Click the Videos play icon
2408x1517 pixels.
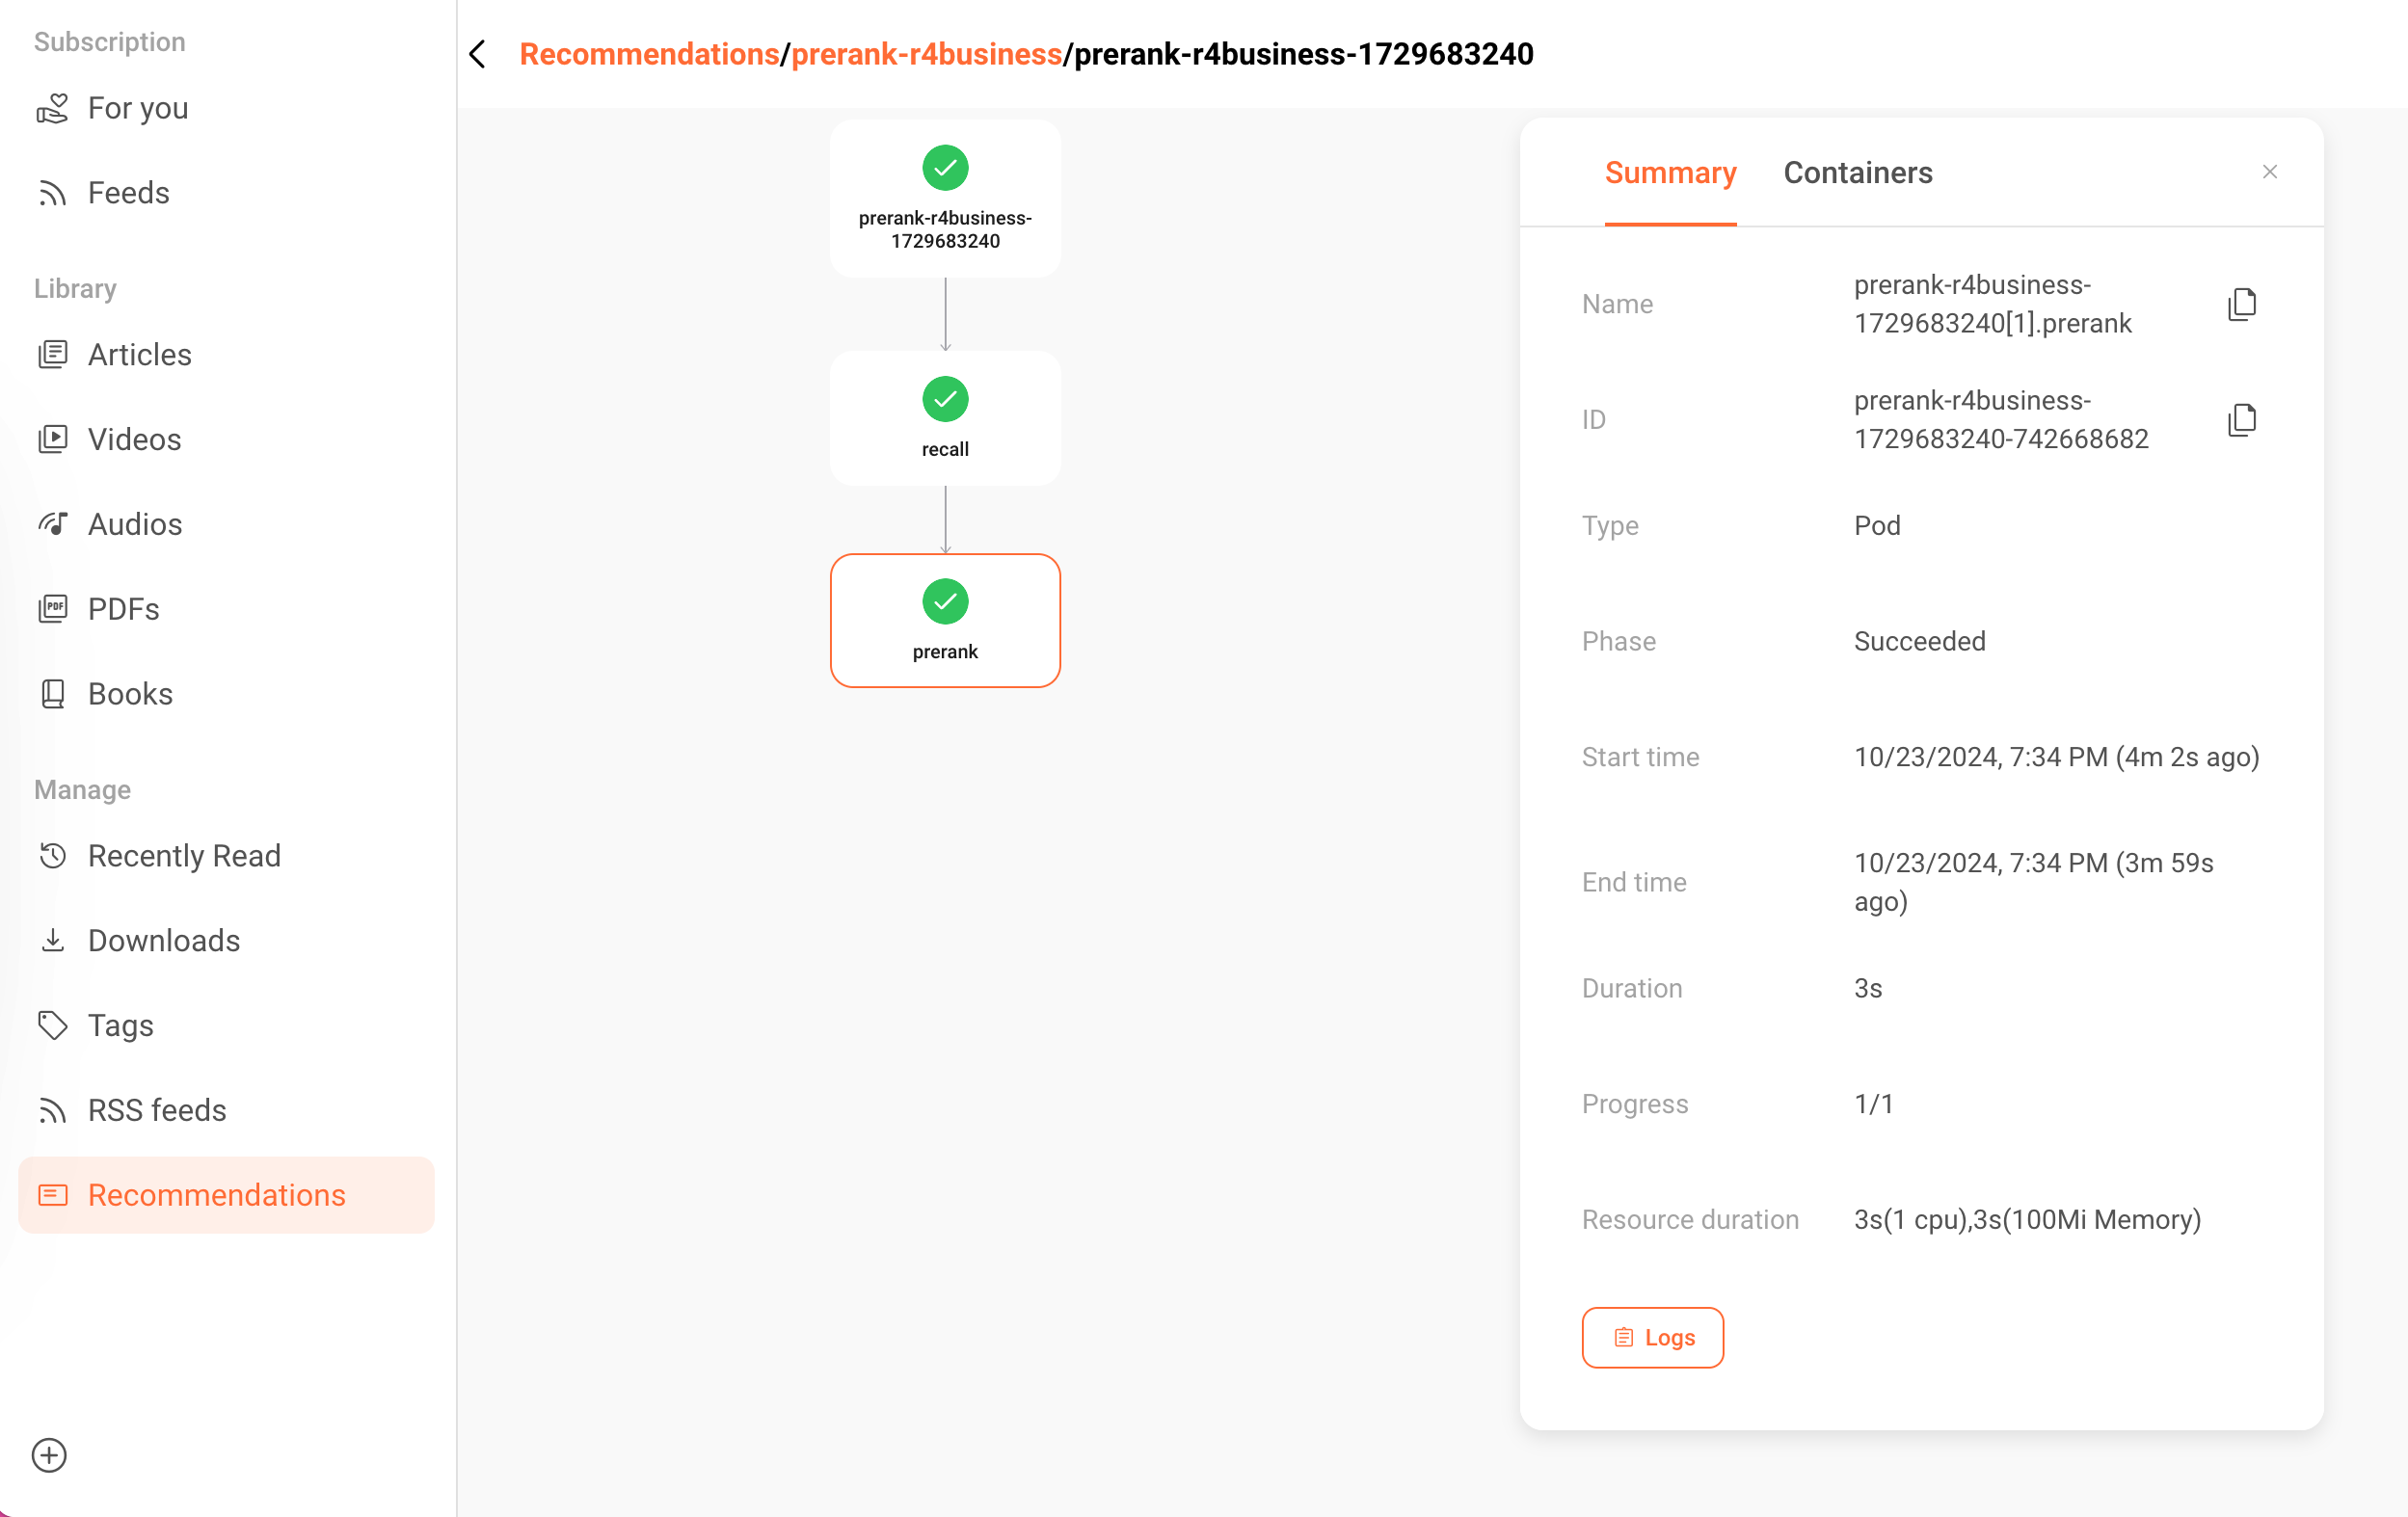(x=52, y=439)
